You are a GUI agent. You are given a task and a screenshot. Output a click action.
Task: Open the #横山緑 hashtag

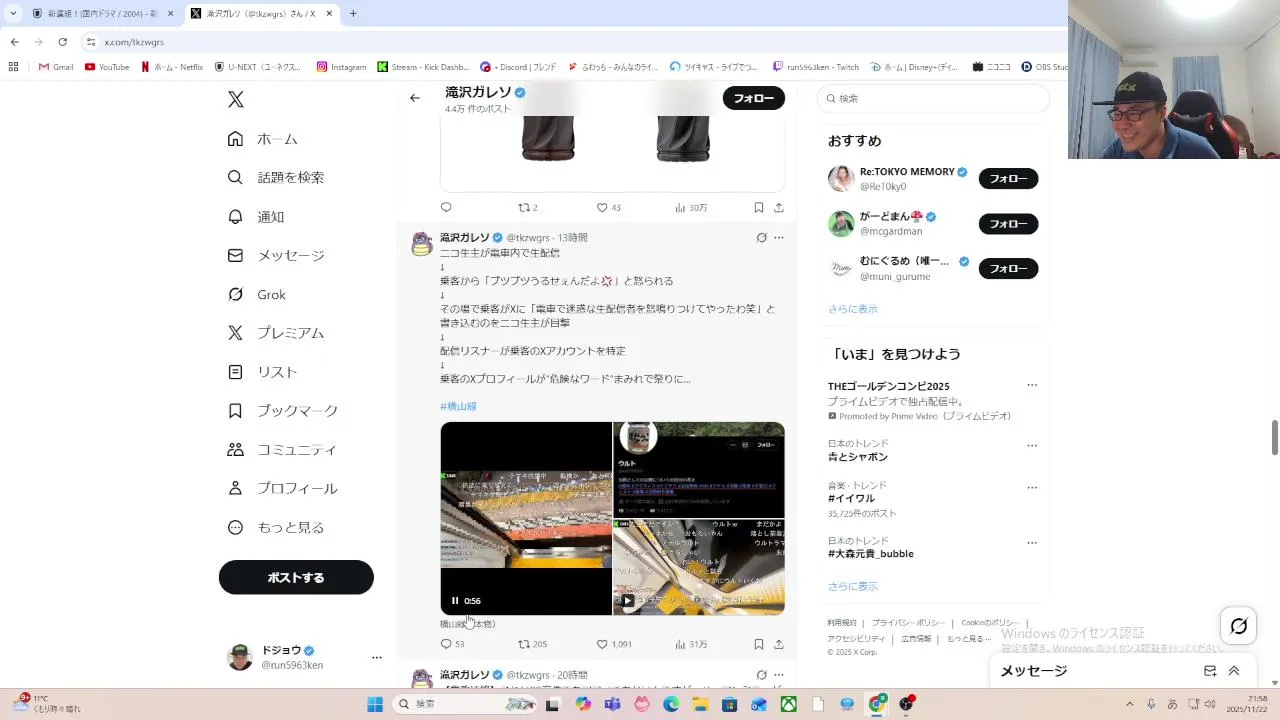(458, 406)
